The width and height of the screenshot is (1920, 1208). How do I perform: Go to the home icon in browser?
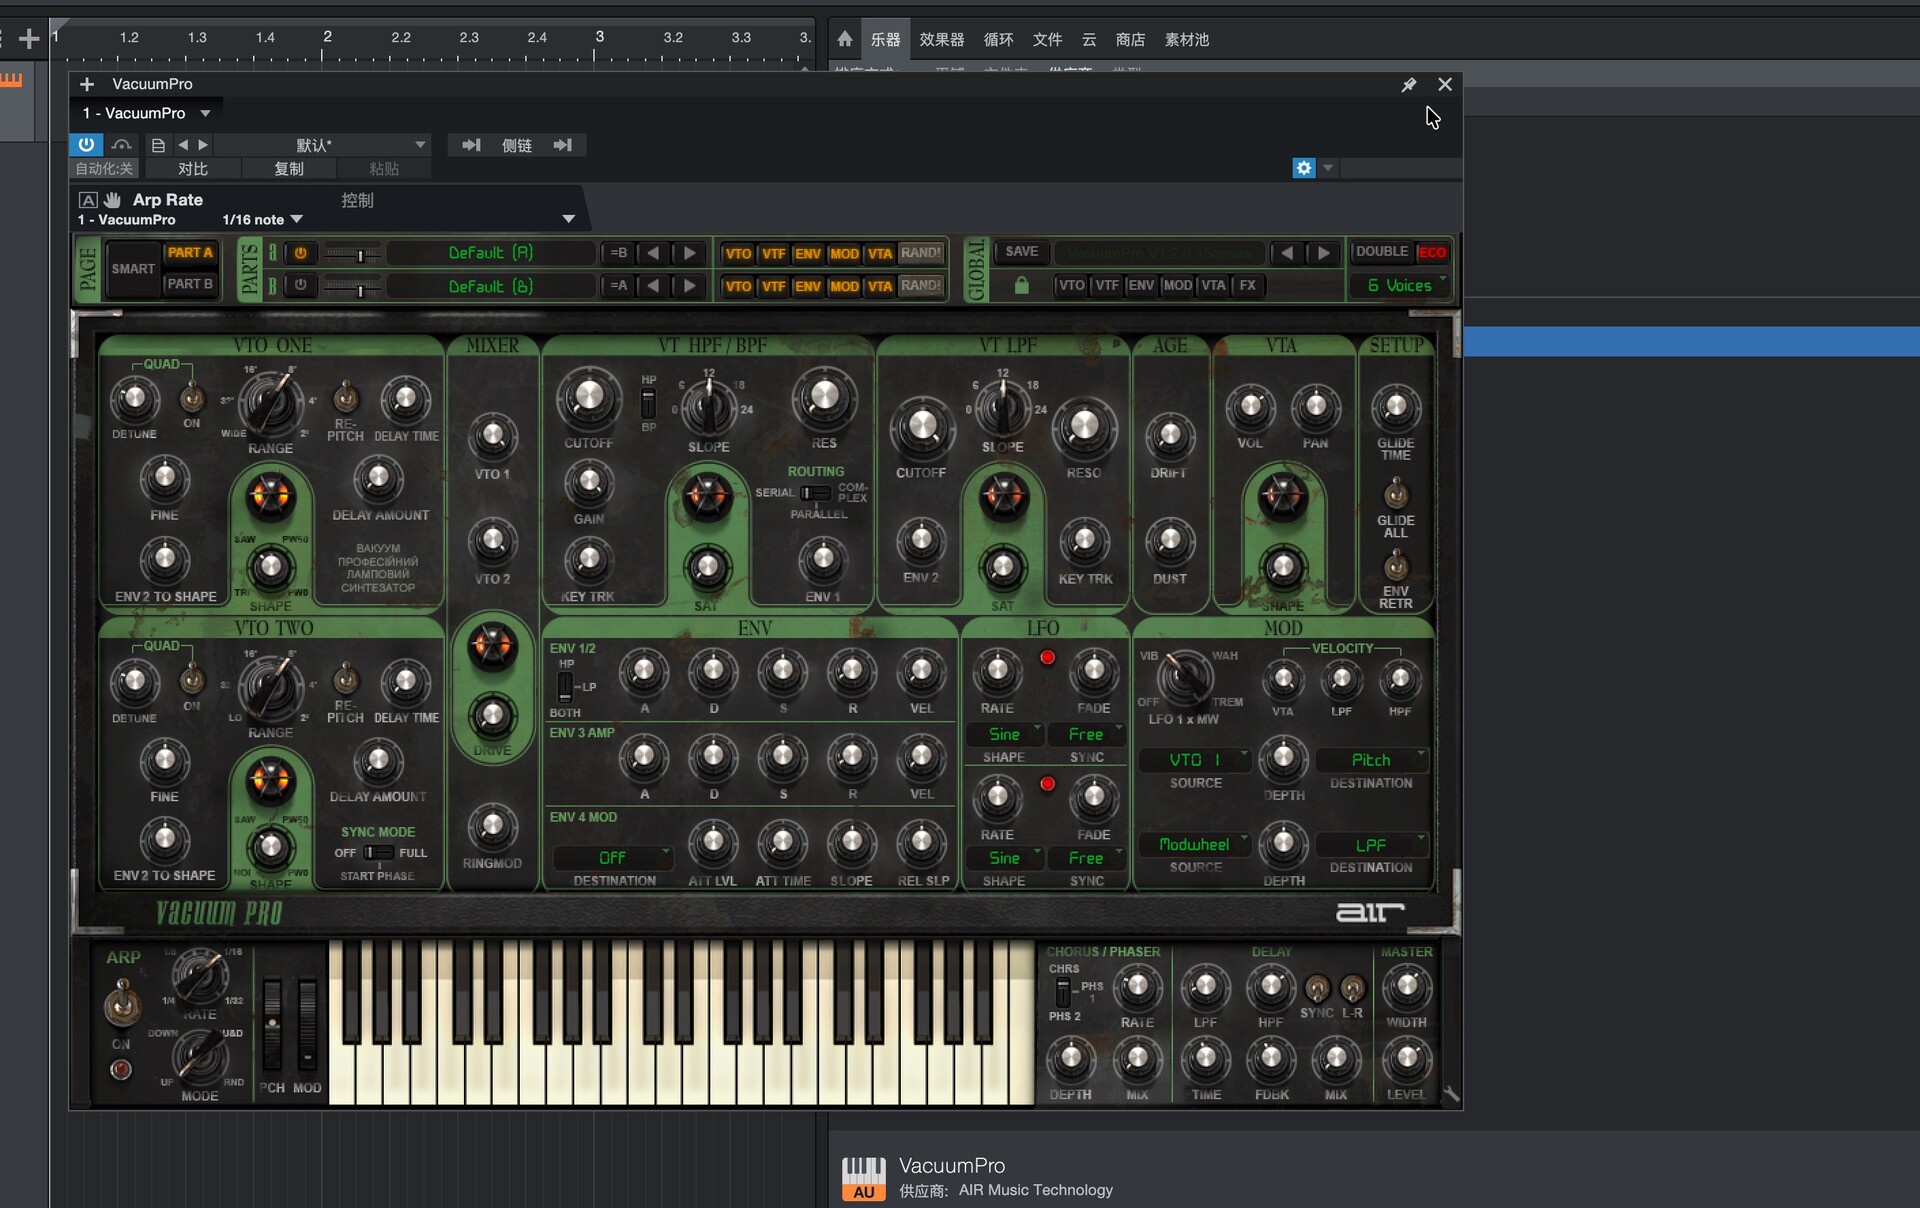[x=845, y=39]
